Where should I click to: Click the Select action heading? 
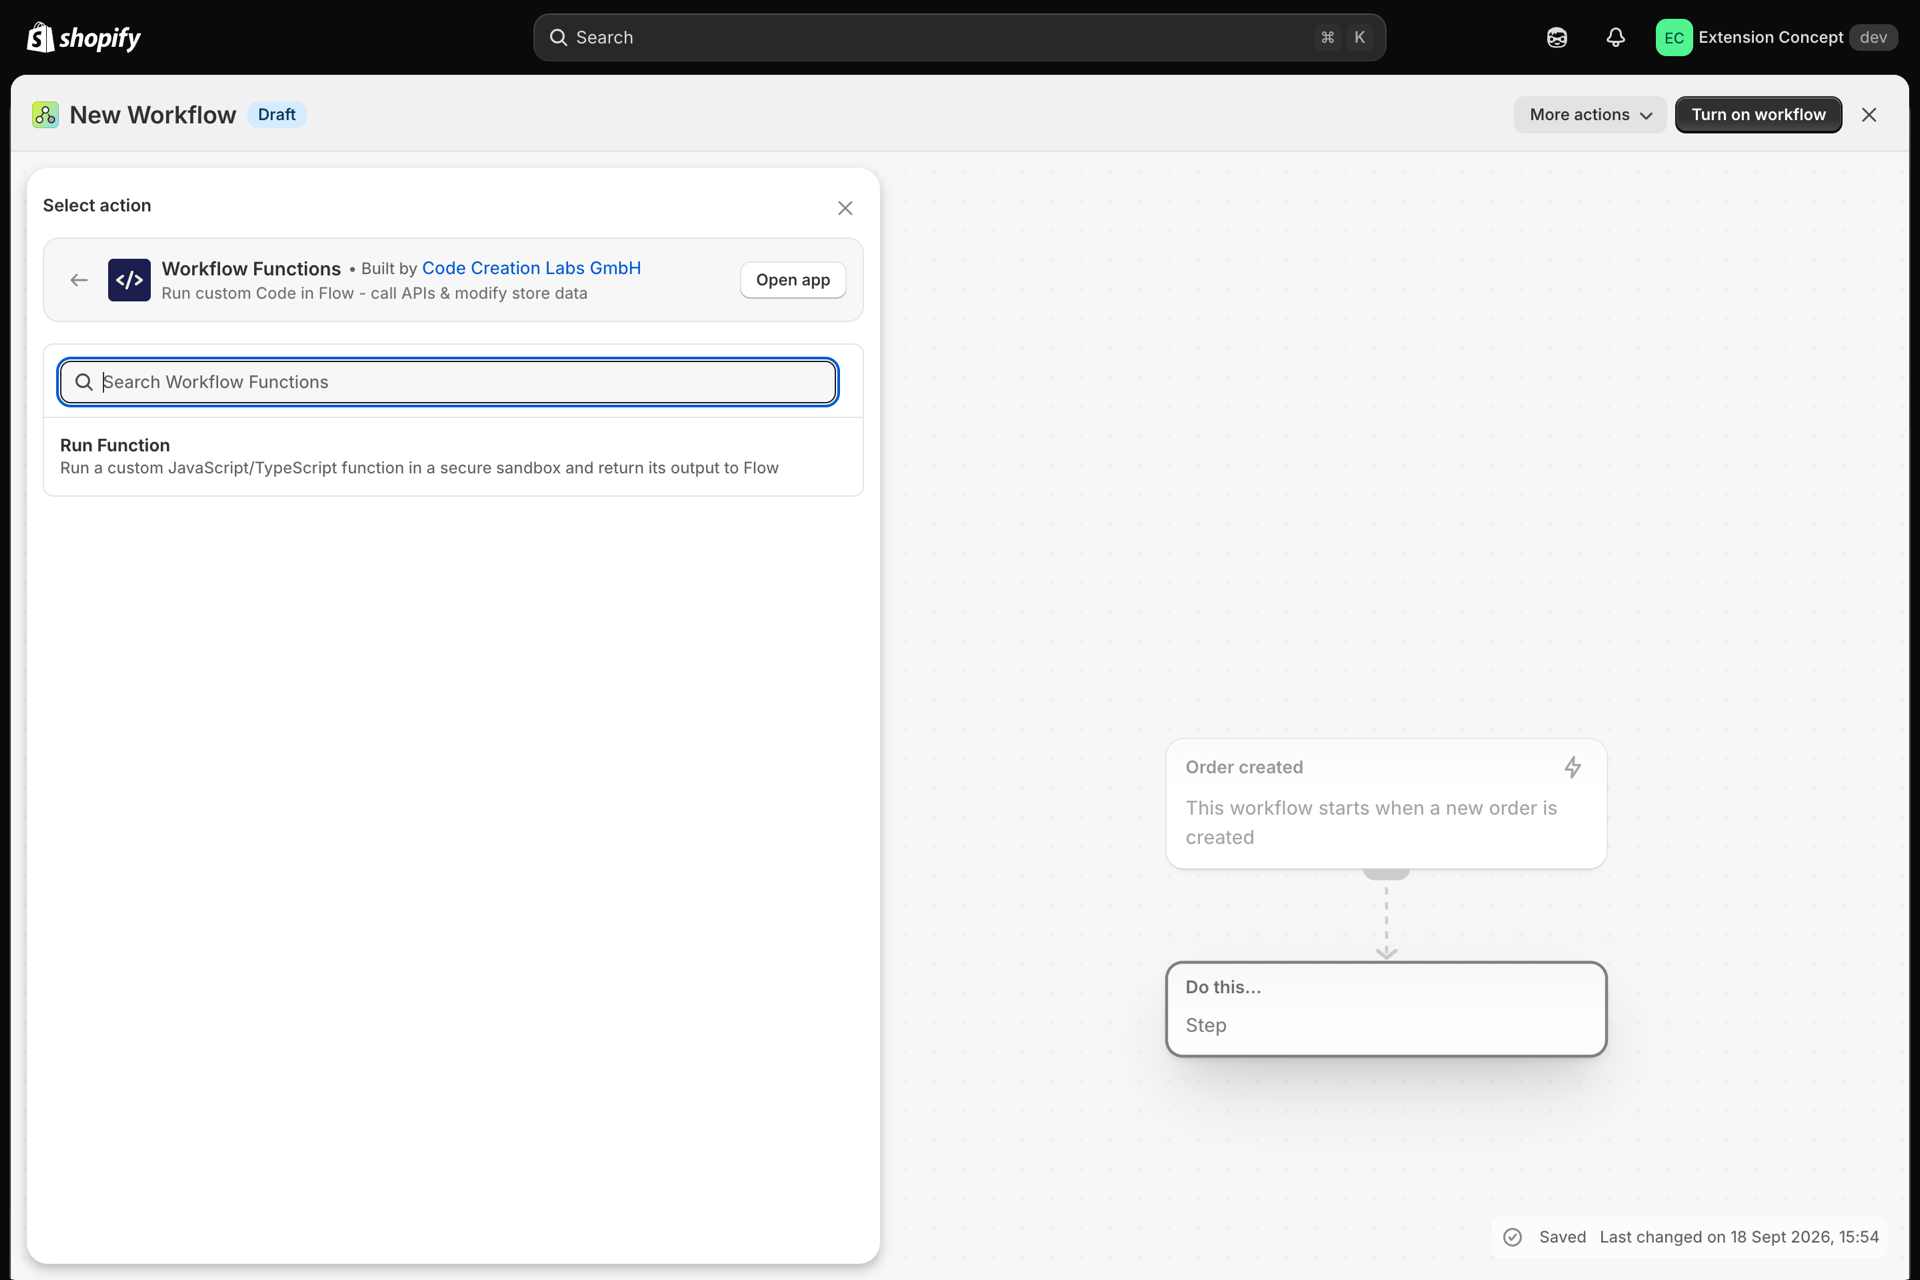97,205
